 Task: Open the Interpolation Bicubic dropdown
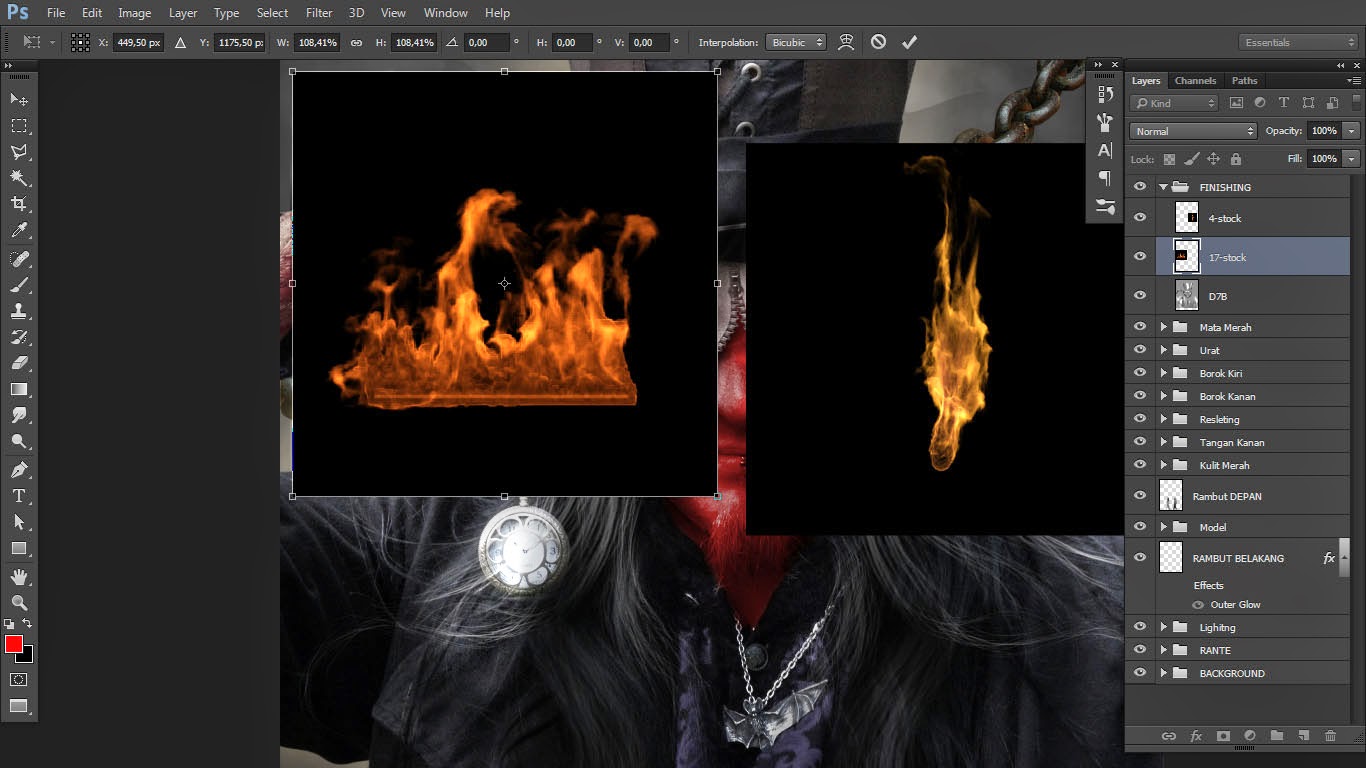point(796,43)
